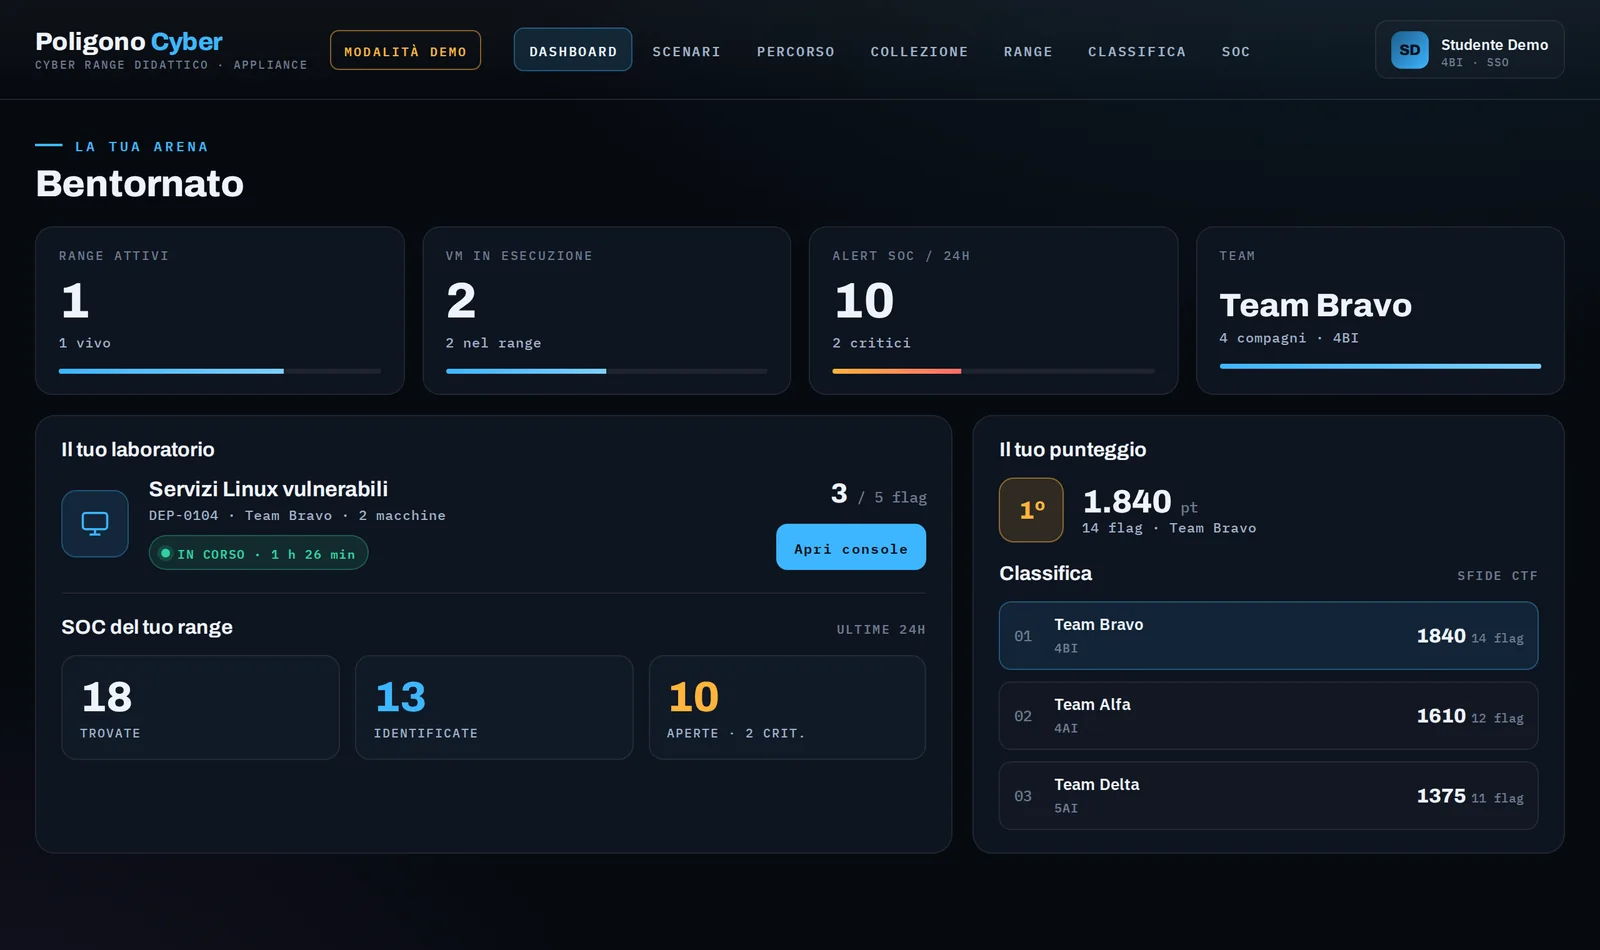Viewport: 1600px width, 950px height.
Task: Switch to the Percorso tab
Action: 796,51
